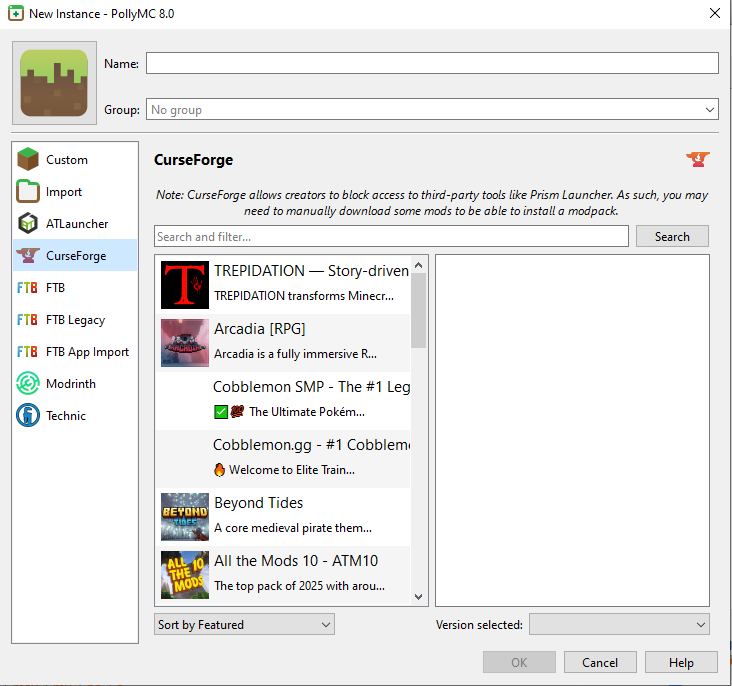Switch to the Technic page

[x=75, y=415]
